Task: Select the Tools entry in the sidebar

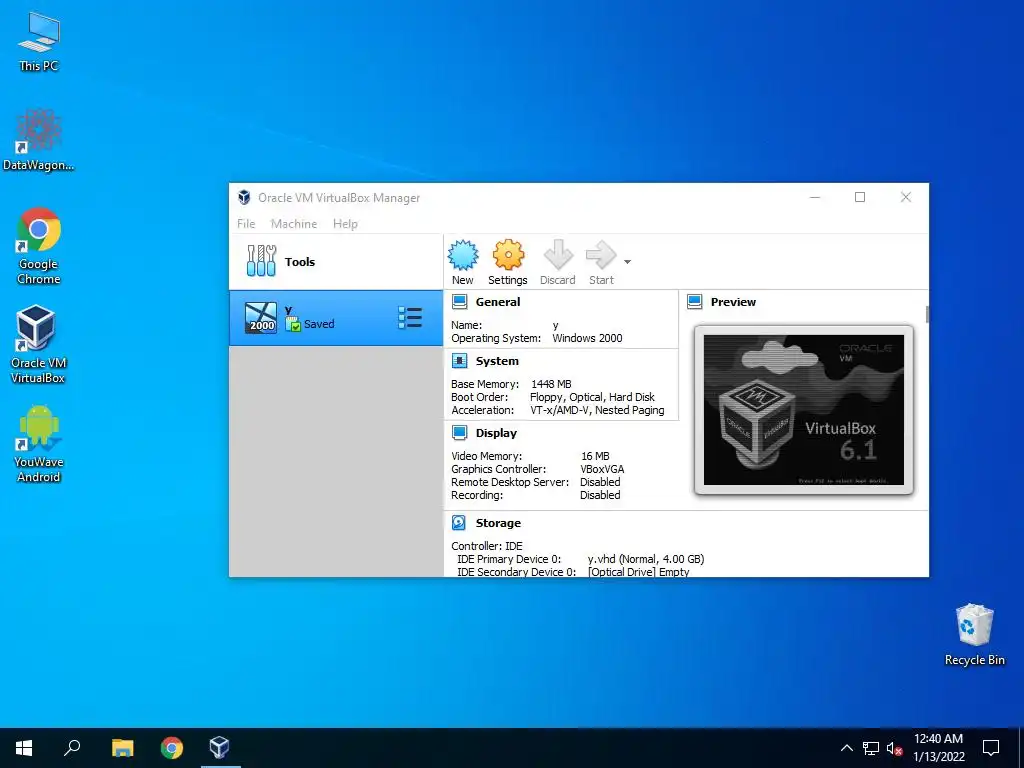Action: click(x=336, y=262)
